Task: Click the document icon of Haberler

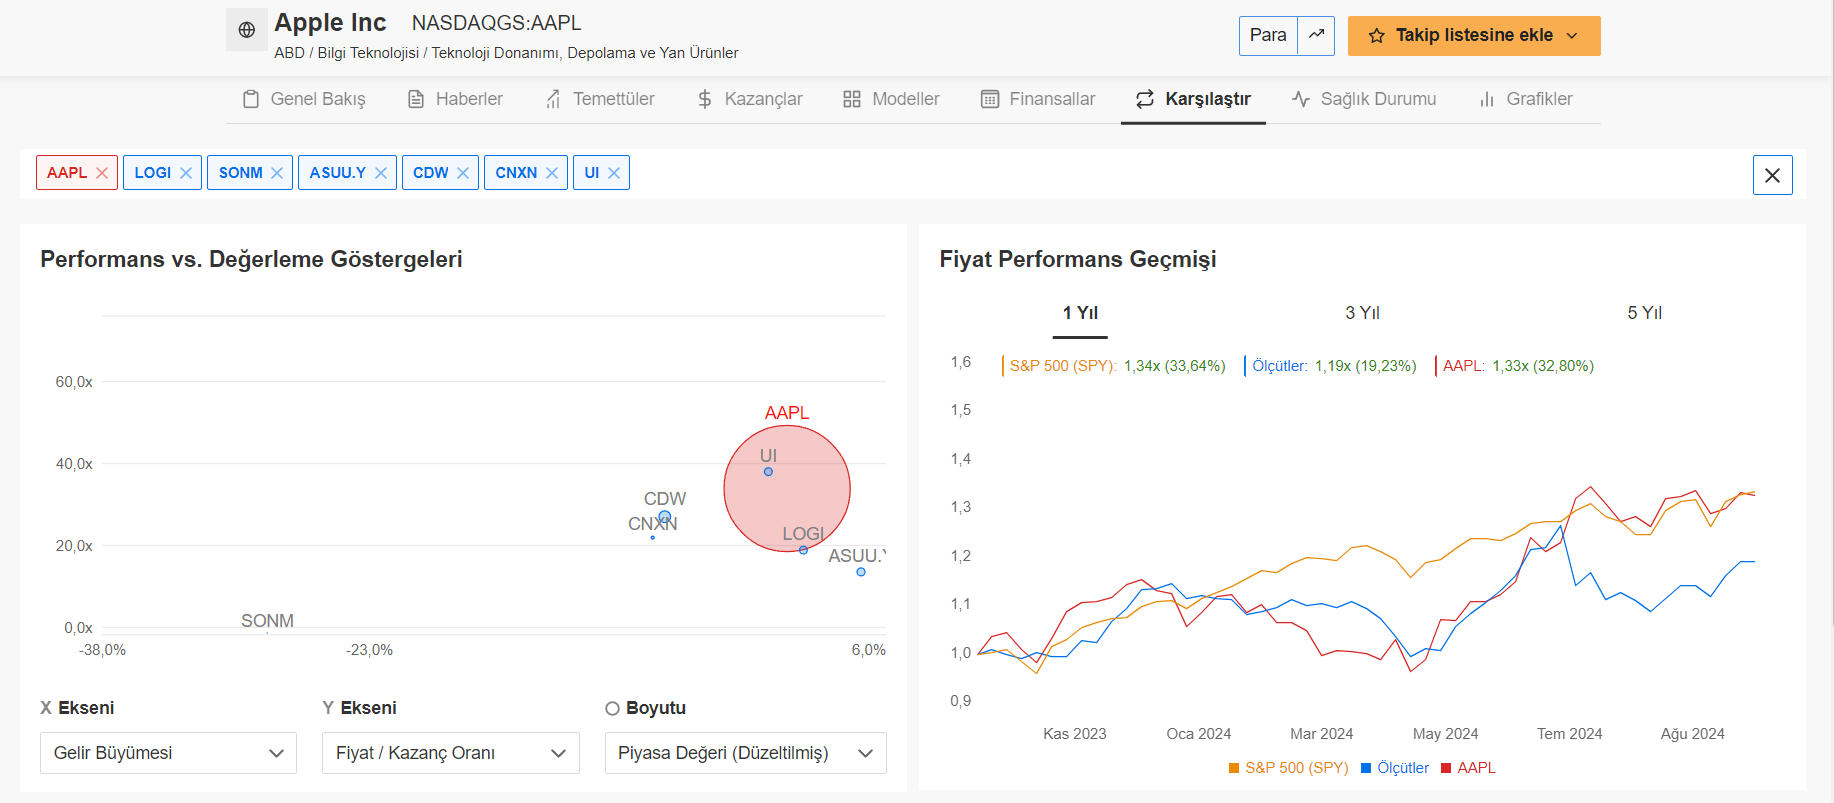Action: point(416,99)
